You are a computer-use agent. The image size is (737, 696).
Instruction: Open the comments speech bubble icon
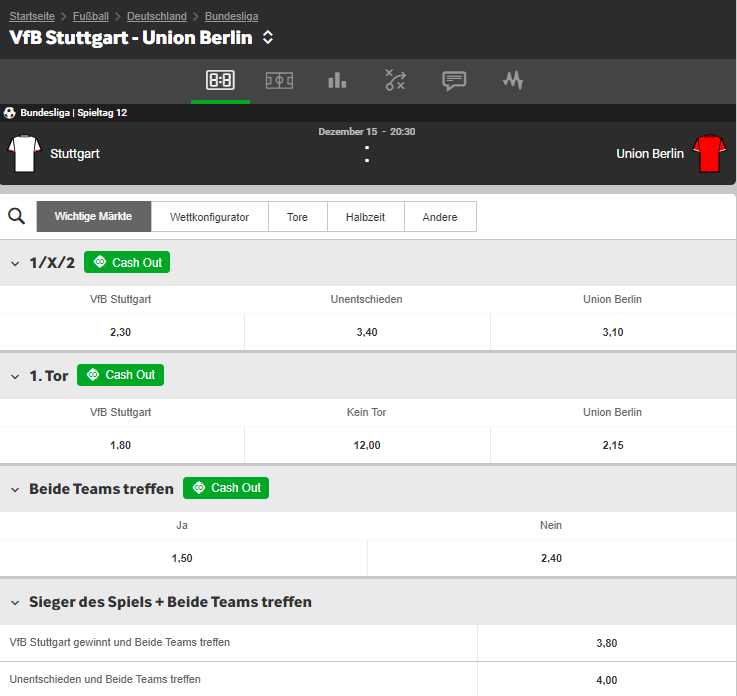pos(454,81)
